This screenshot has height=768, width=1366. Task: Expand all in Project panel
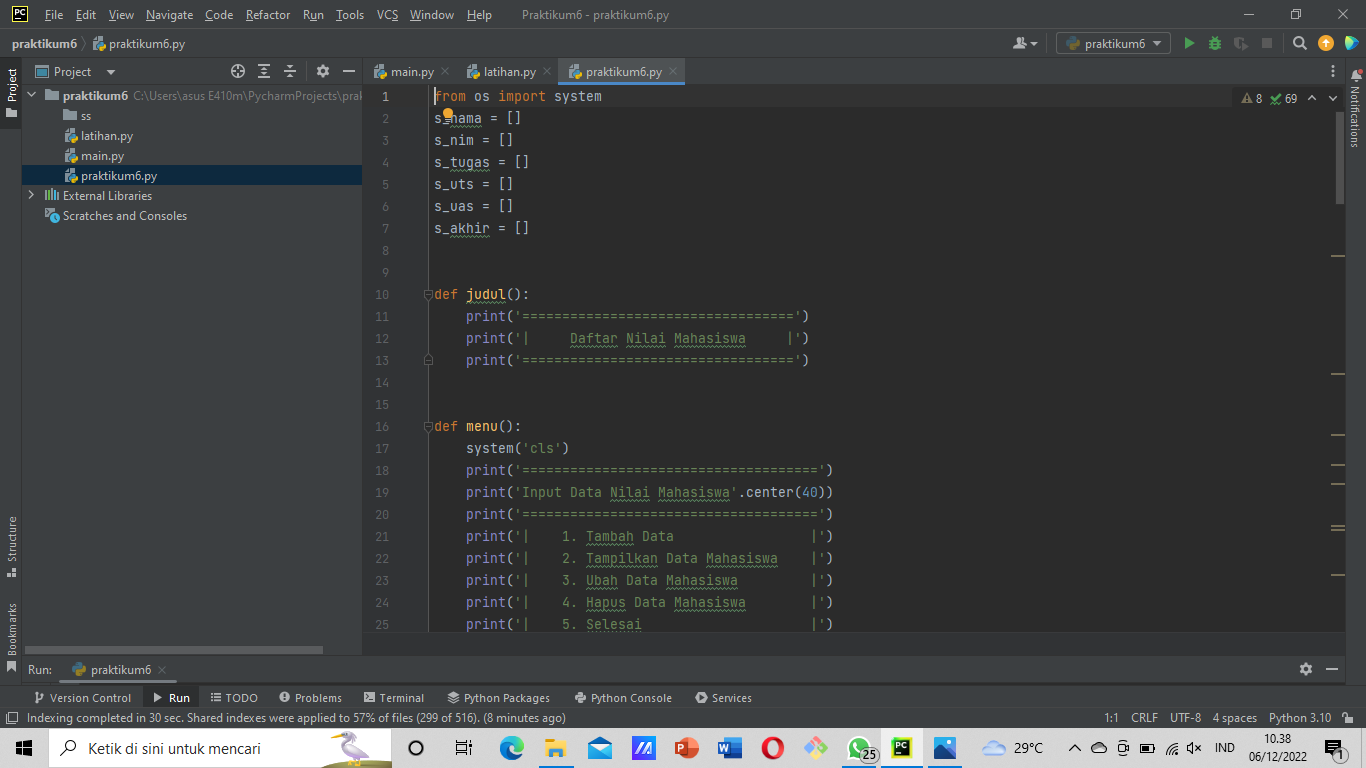(x=264, y=72)
